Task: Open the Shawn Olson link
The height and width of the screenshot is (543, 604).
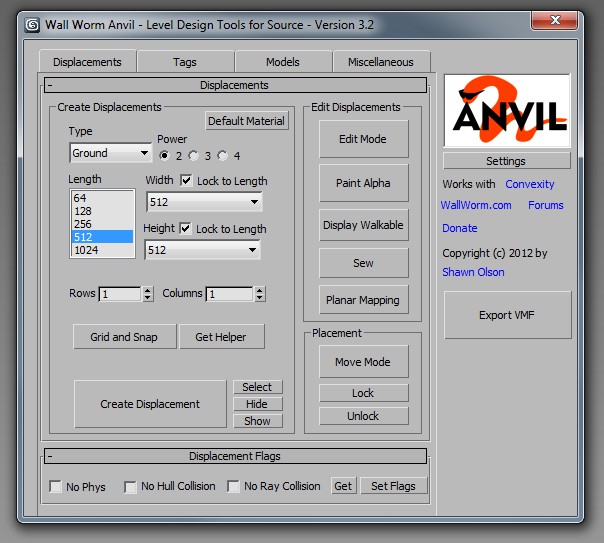Action: click(x=473, y=272)
